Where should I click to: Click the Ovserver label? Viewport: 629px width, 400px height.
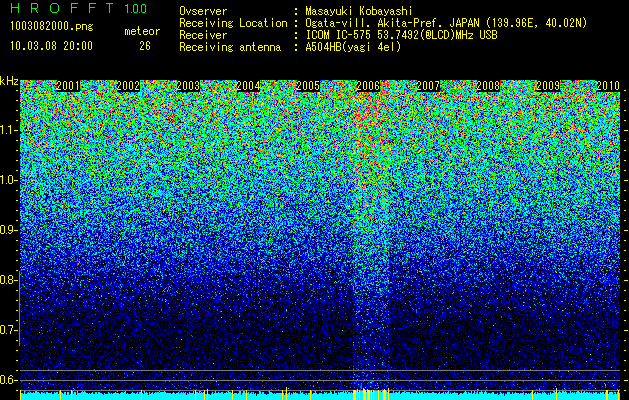tap(203, 11)
